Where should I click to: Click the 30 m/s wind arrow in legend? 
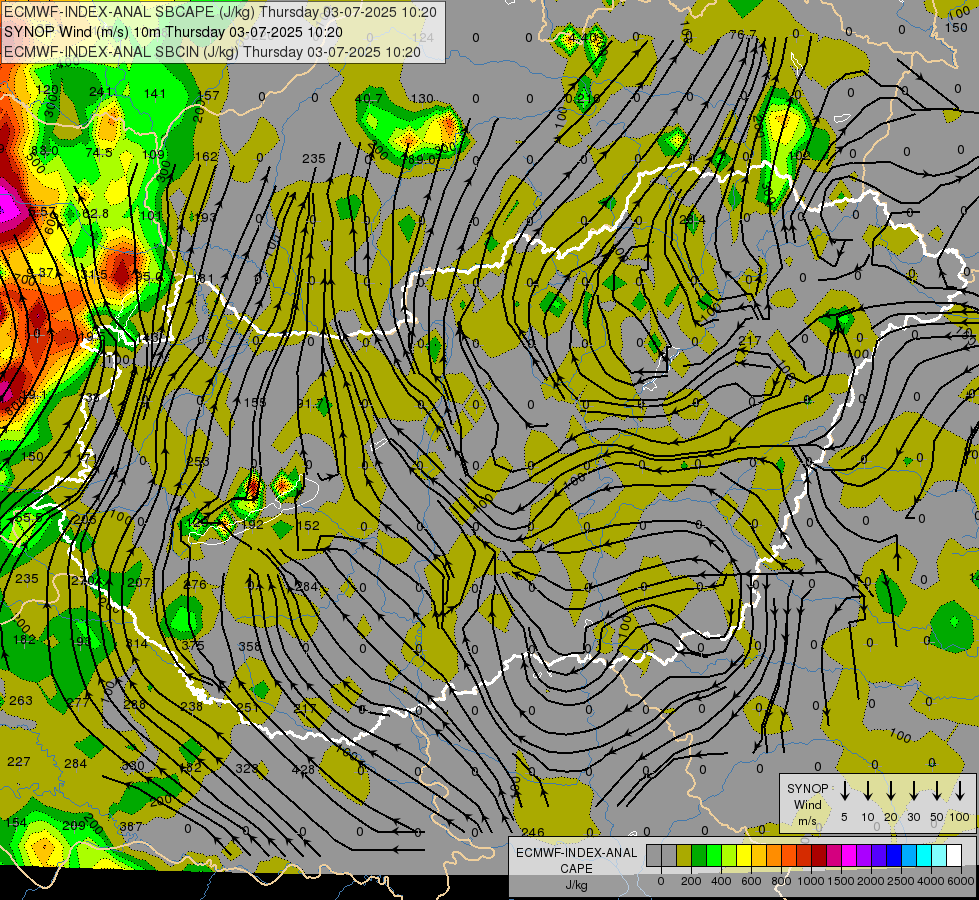click(x=913, y=791)
